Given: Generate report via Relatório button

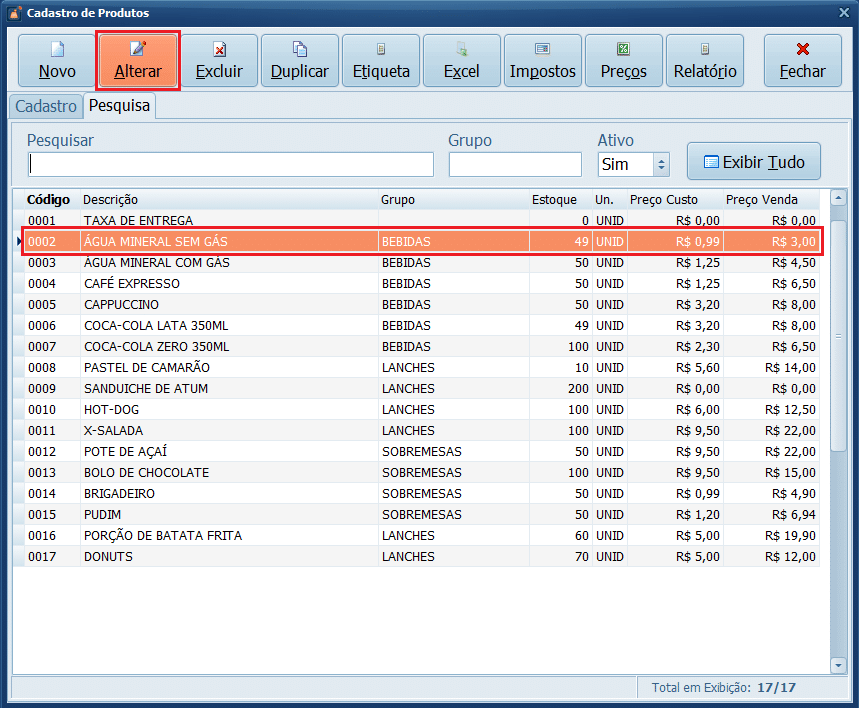Looking at the screenshot, I should click(x=705, y=61).
